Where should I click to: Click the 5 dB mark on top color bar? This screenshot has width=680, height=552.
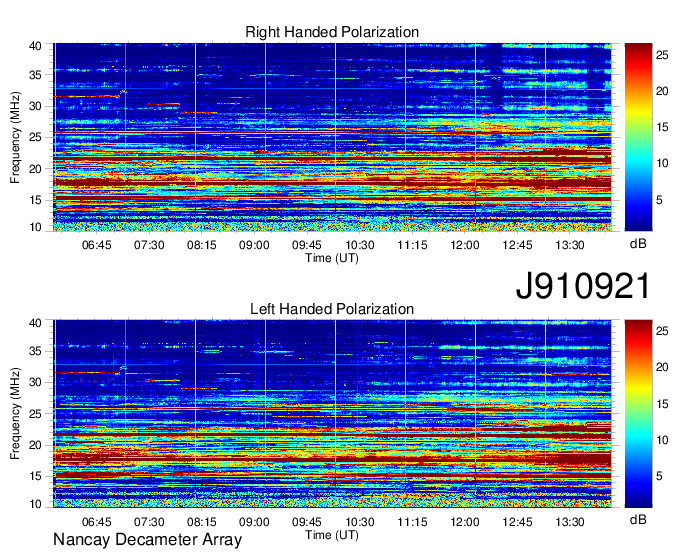pos(659,200)
